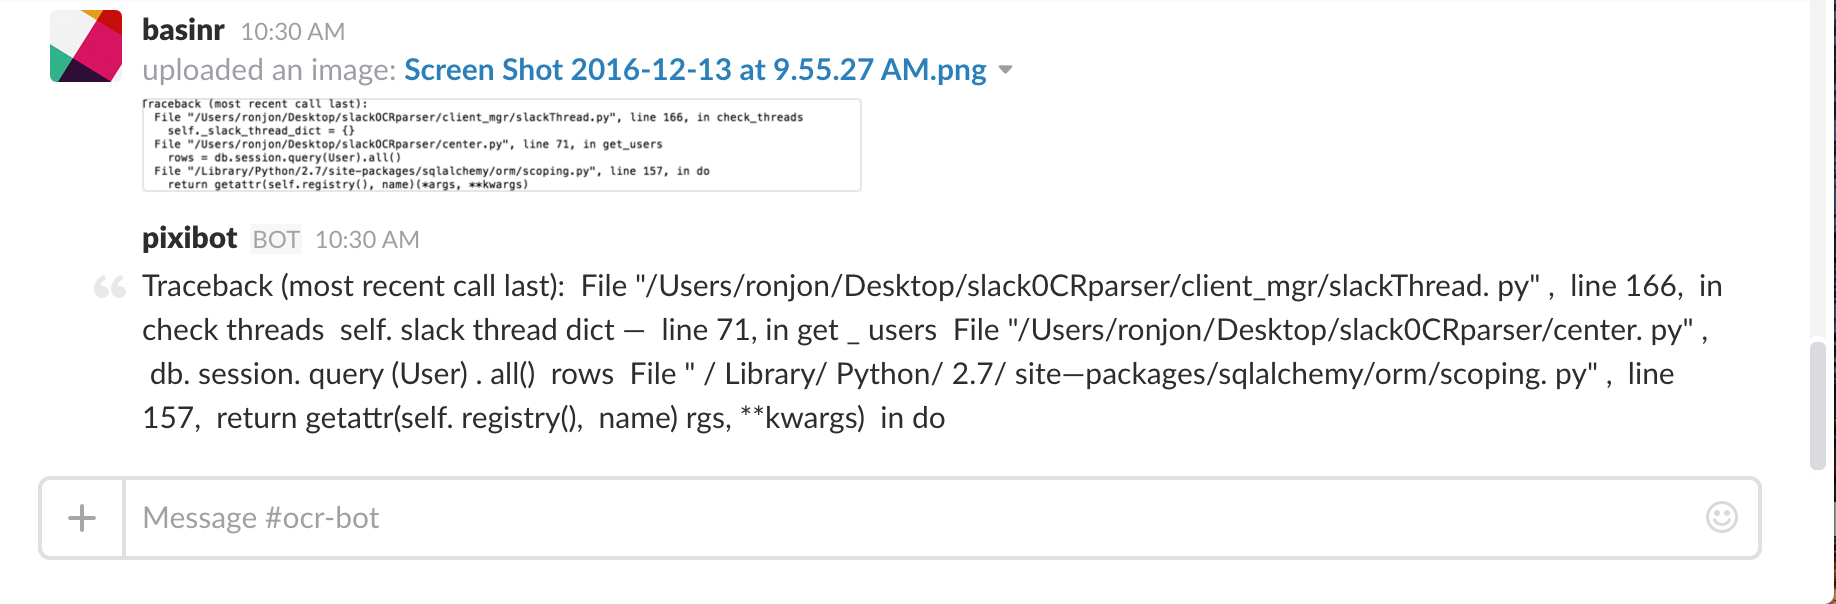The height and width of the screenshot is (604, 1836).
Task: Click '**kwargs) in do' ending pixibot's reply
Action: pos(842,418)
